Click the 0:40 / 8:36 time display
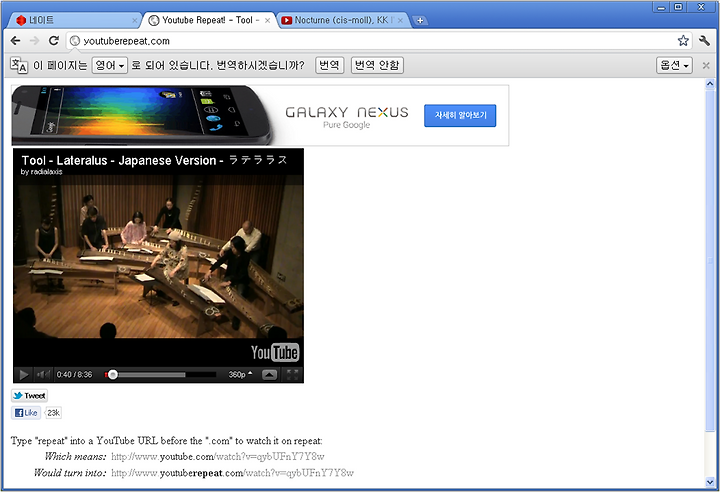This screenshot has height=492, width=720. tap(74, 375)
